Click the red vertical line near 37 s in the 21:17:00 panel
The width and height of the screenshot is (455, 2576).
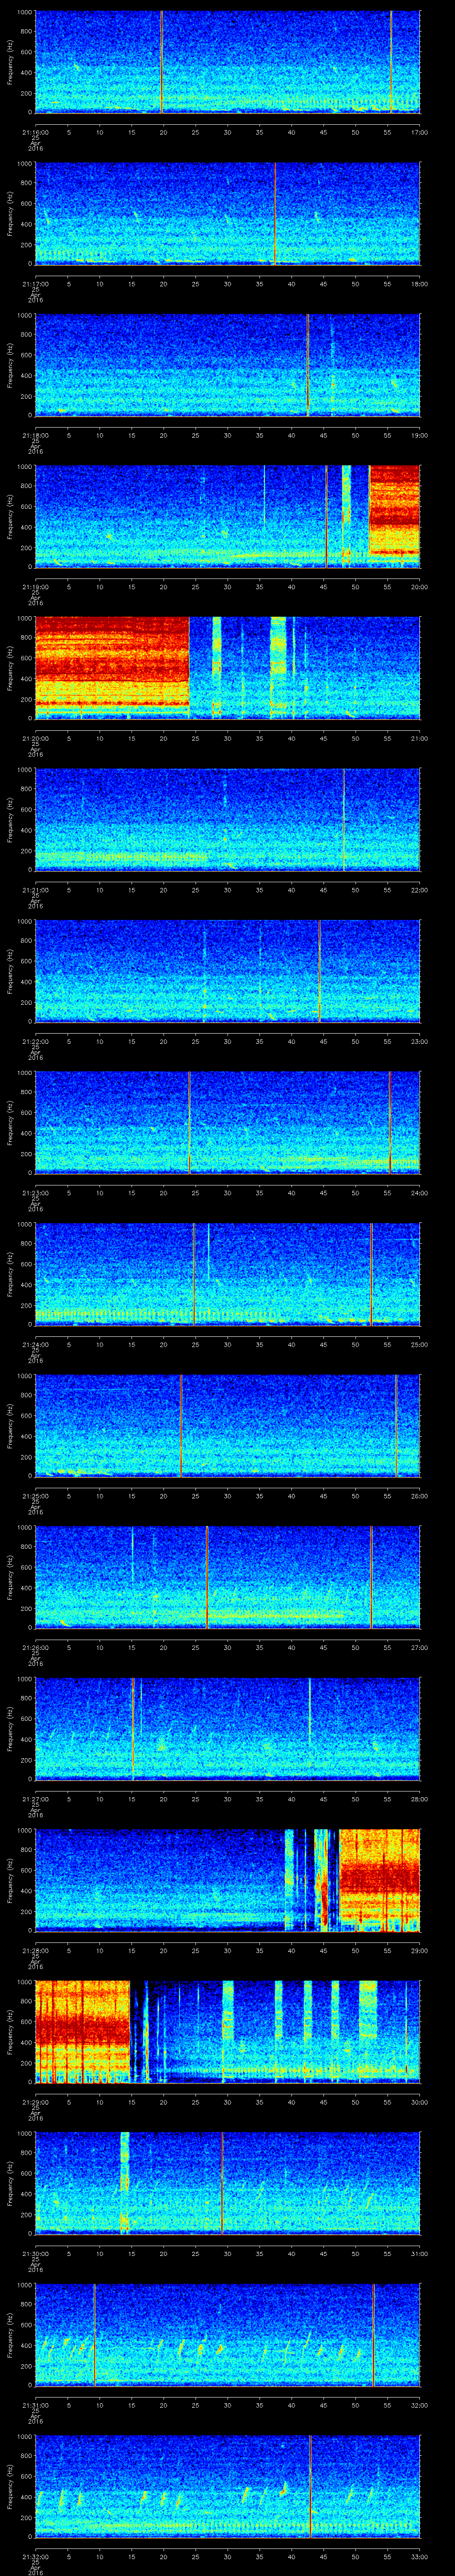[275, 213]
